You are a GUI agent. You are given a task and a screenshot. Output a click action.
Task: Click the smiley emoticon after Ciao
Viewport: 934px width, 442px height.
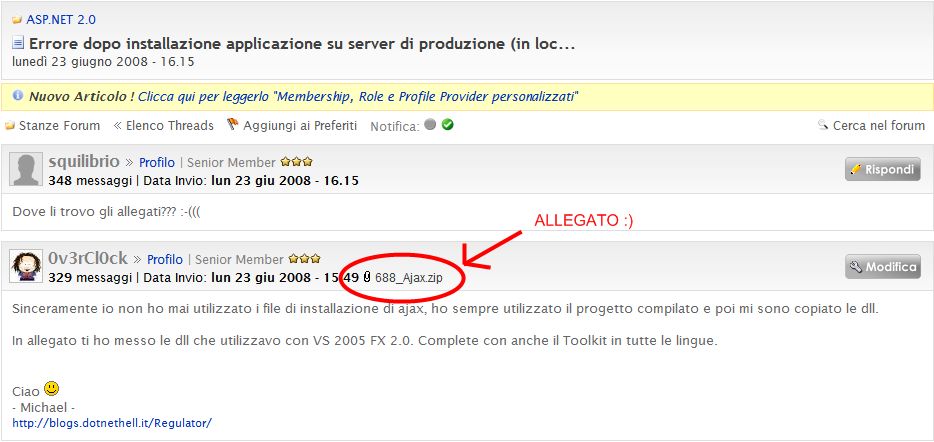(51, 389)
